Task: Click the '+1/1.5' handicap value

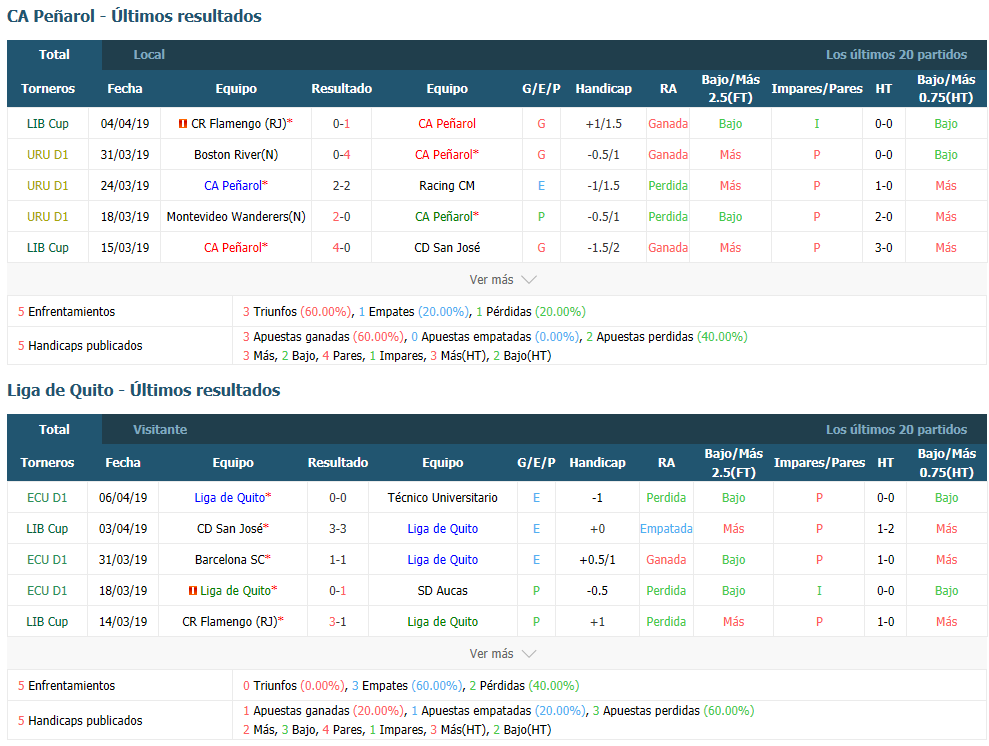Action: pyautogui.click(x=604, y=124)
